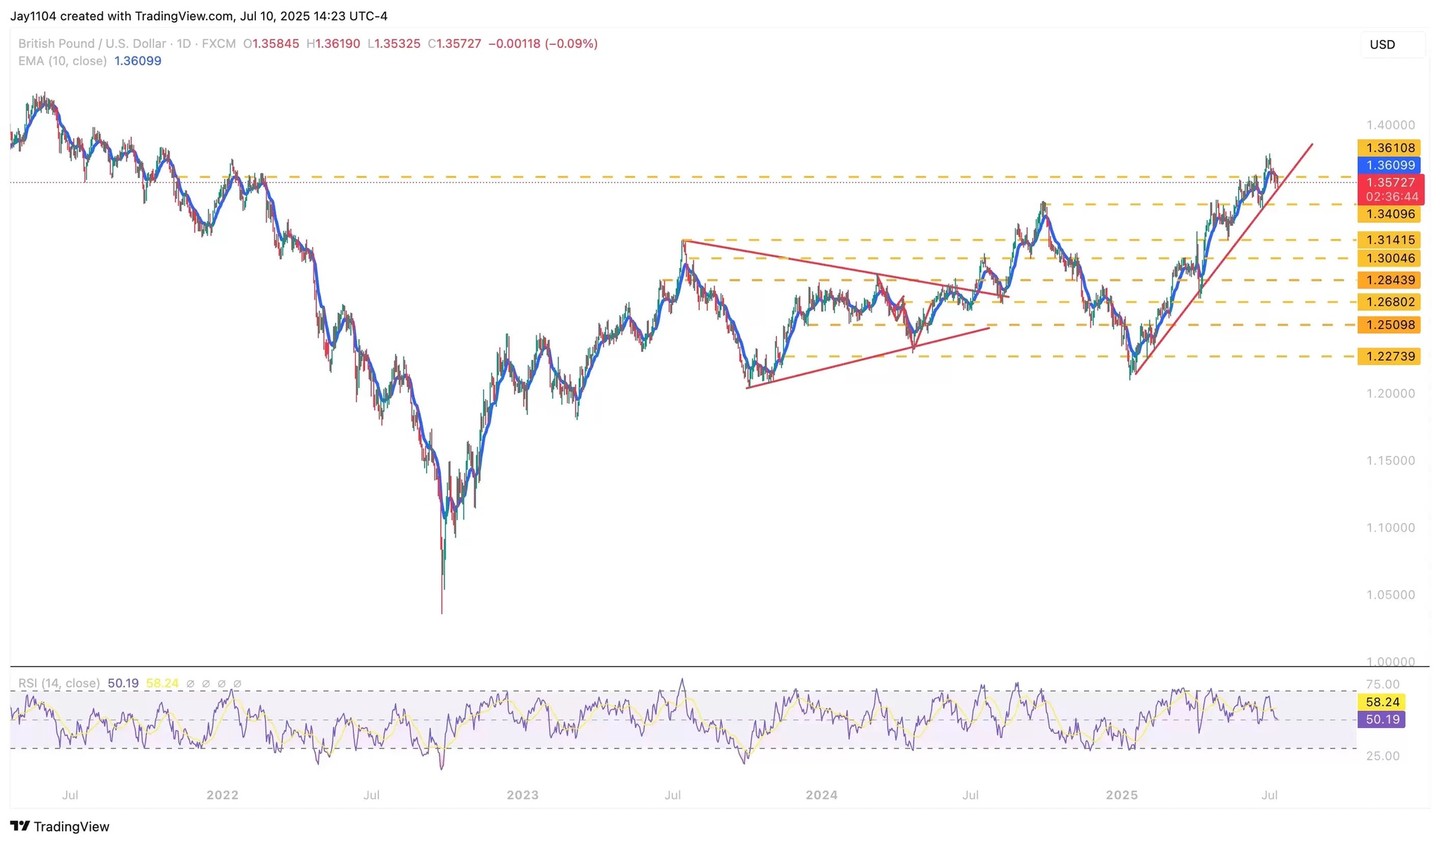Select the EMA (10, close) indicator legend

coord(62,61)
